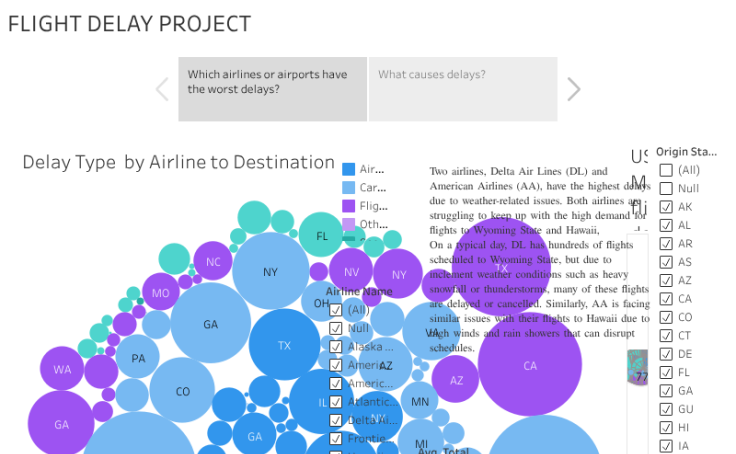Click the purple NC bubble
736x454 pixels.
(x=213, y=262)
